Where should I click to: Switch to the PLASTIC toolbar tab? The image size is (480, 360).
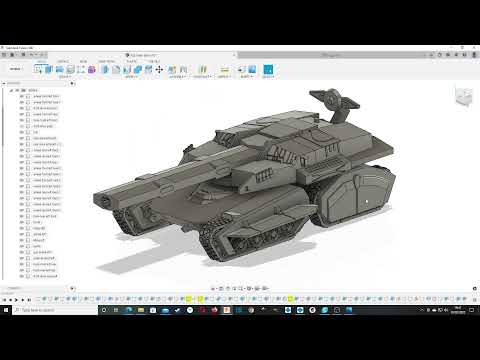pos(131,61)
